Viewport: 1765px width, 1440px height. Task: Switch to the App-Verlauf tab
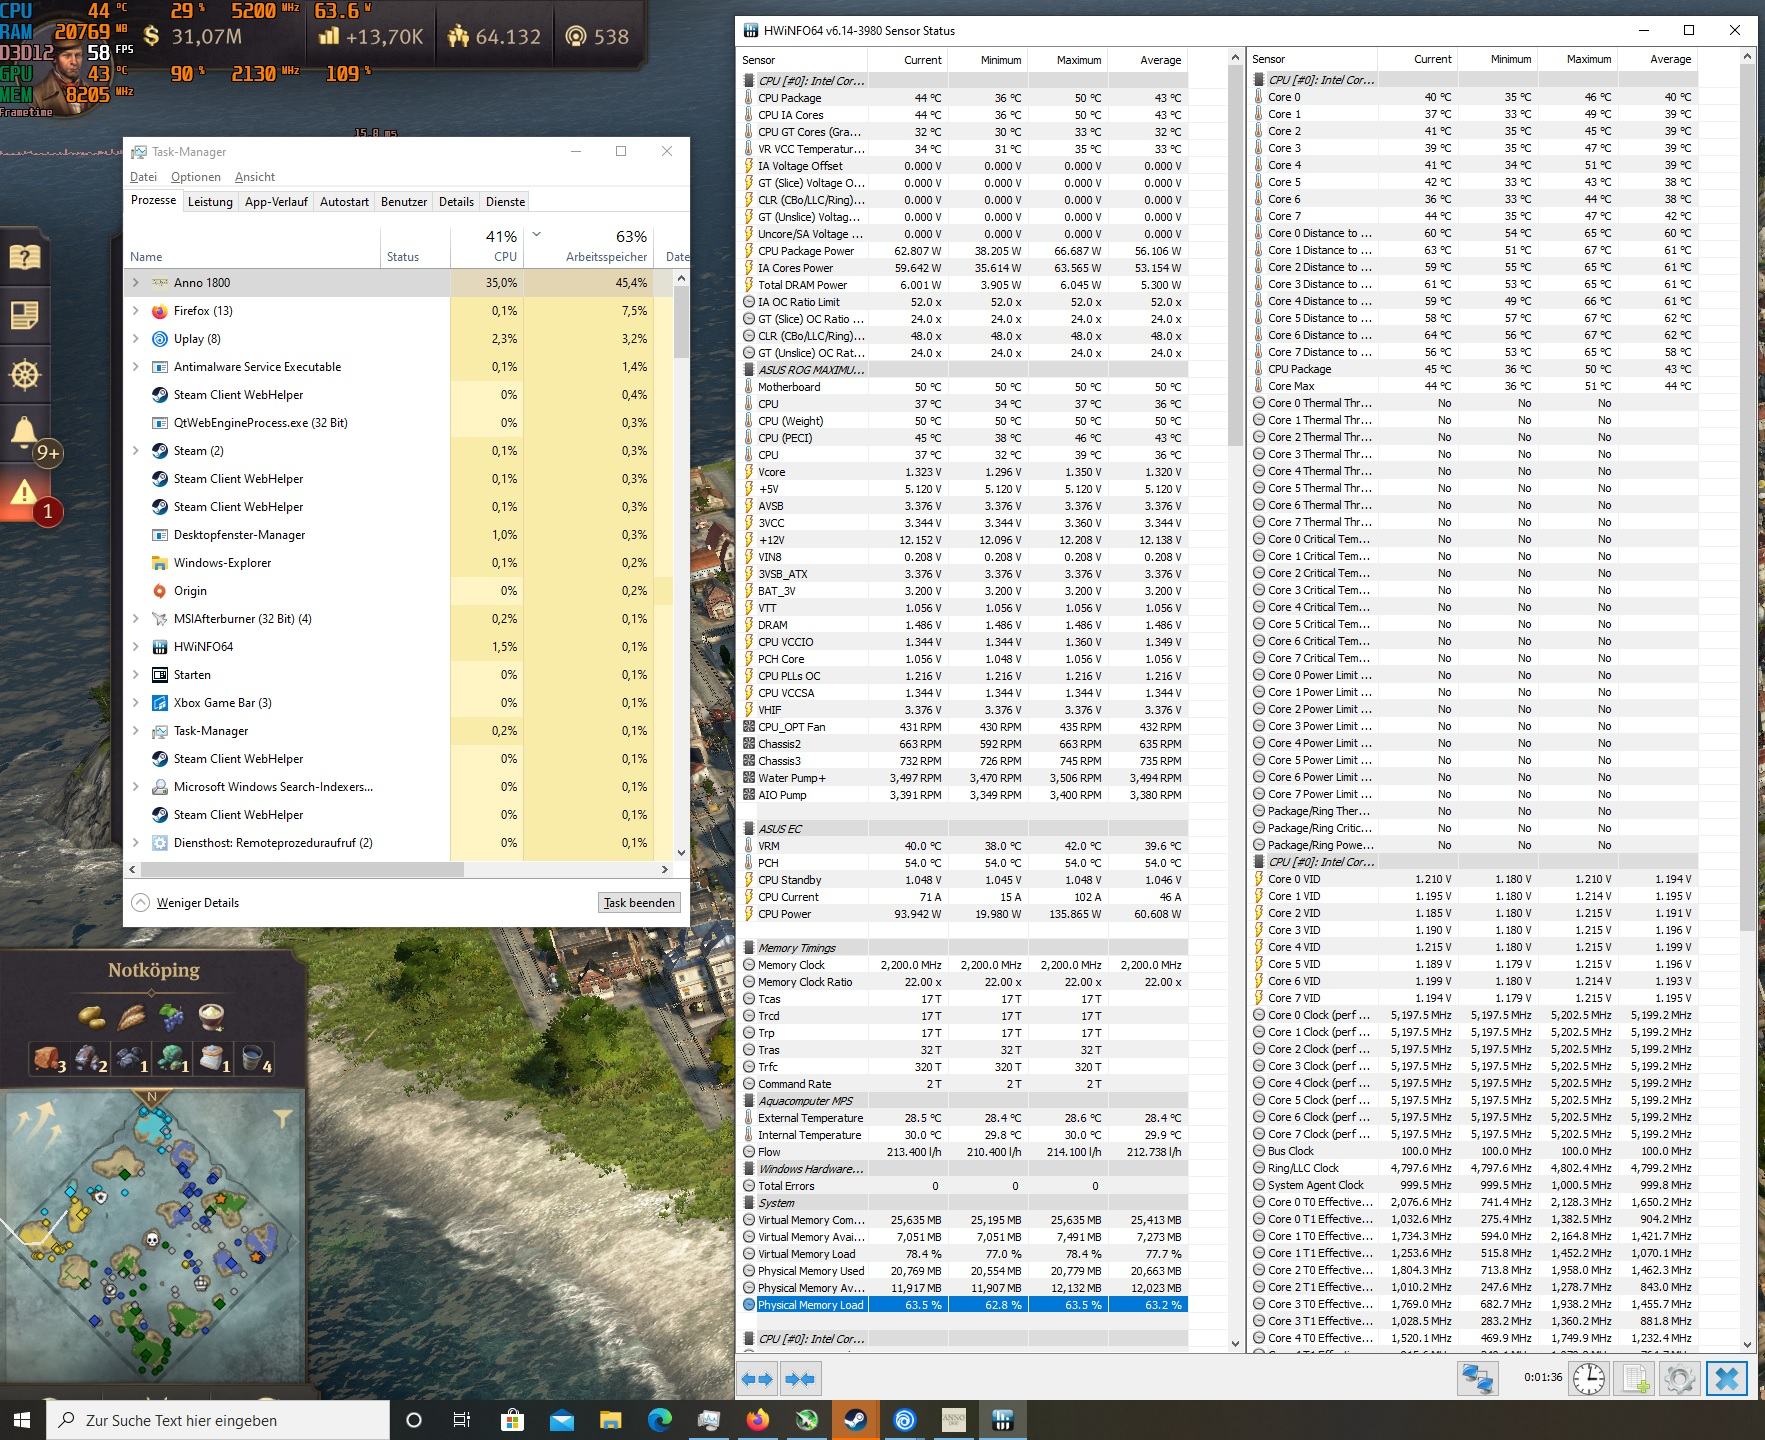[x=276, y=202]
